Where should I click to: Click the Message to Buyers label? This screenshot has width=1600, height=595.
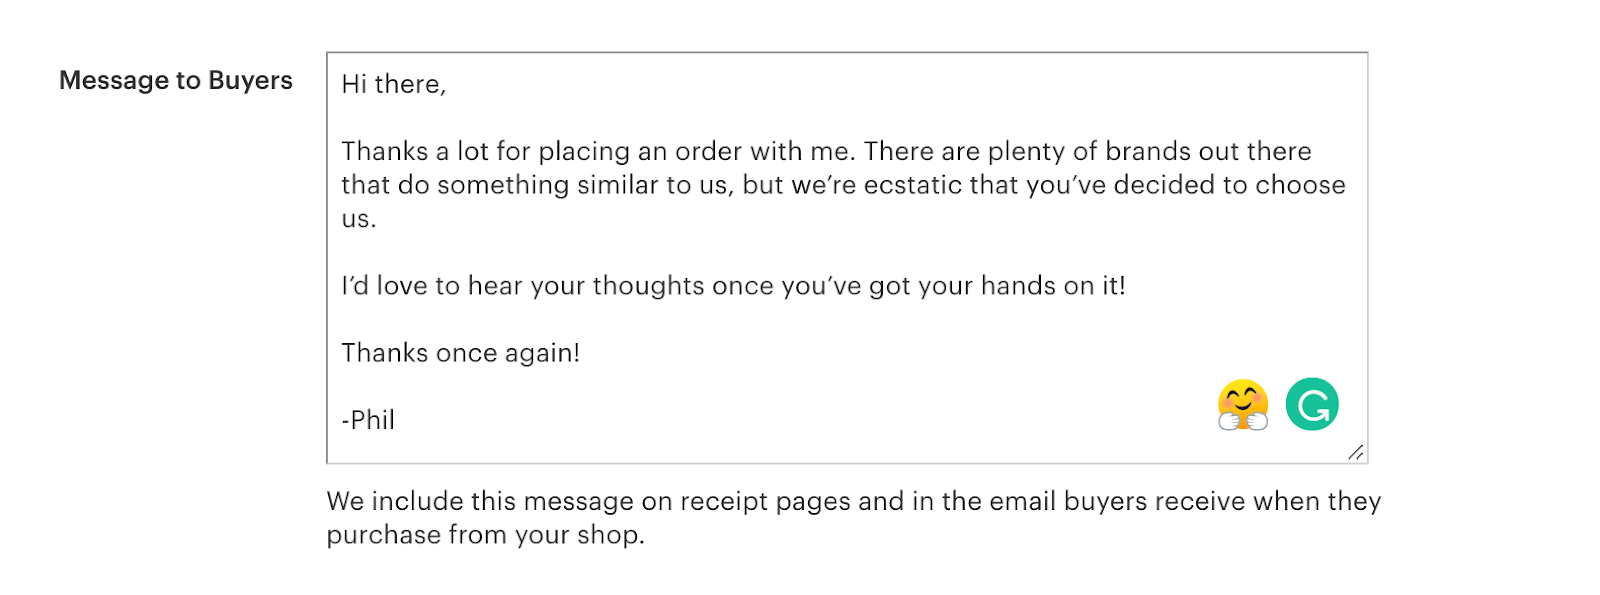coord(176,80)
